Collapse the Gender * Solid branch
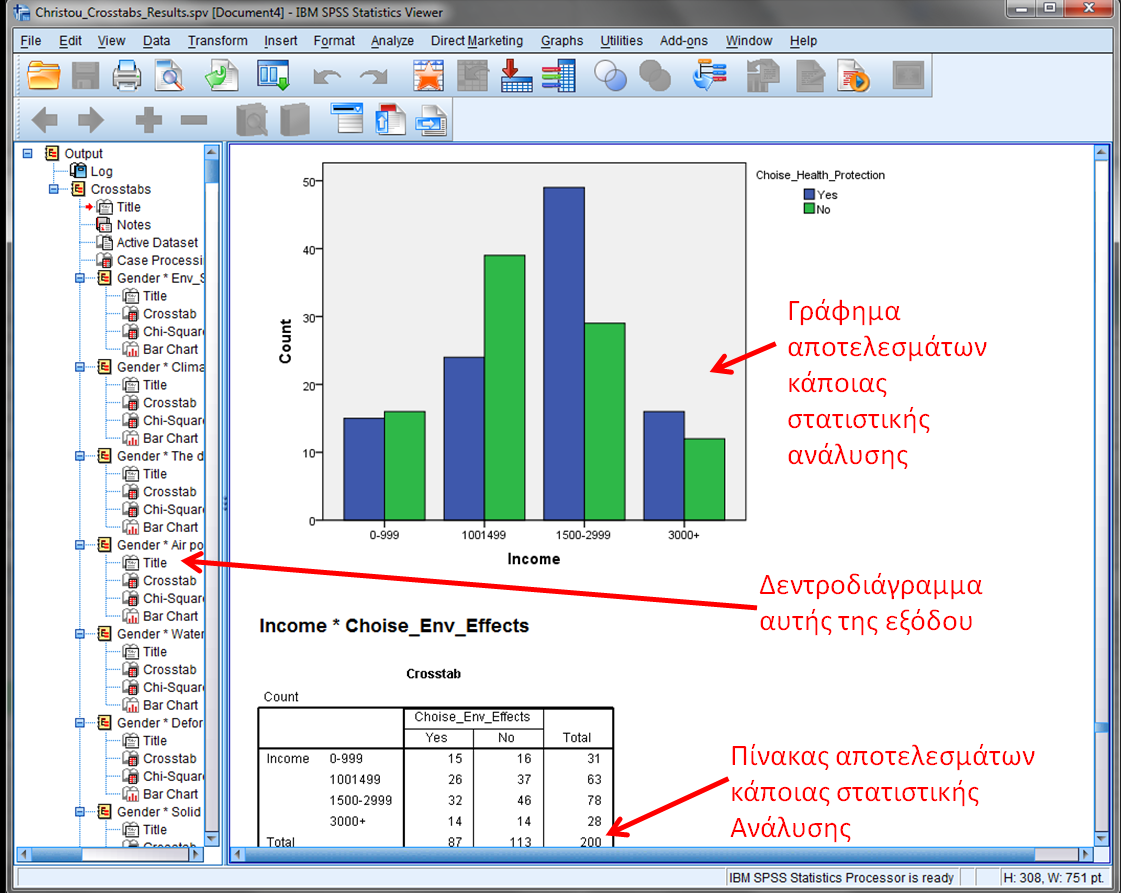 [80, 811]
